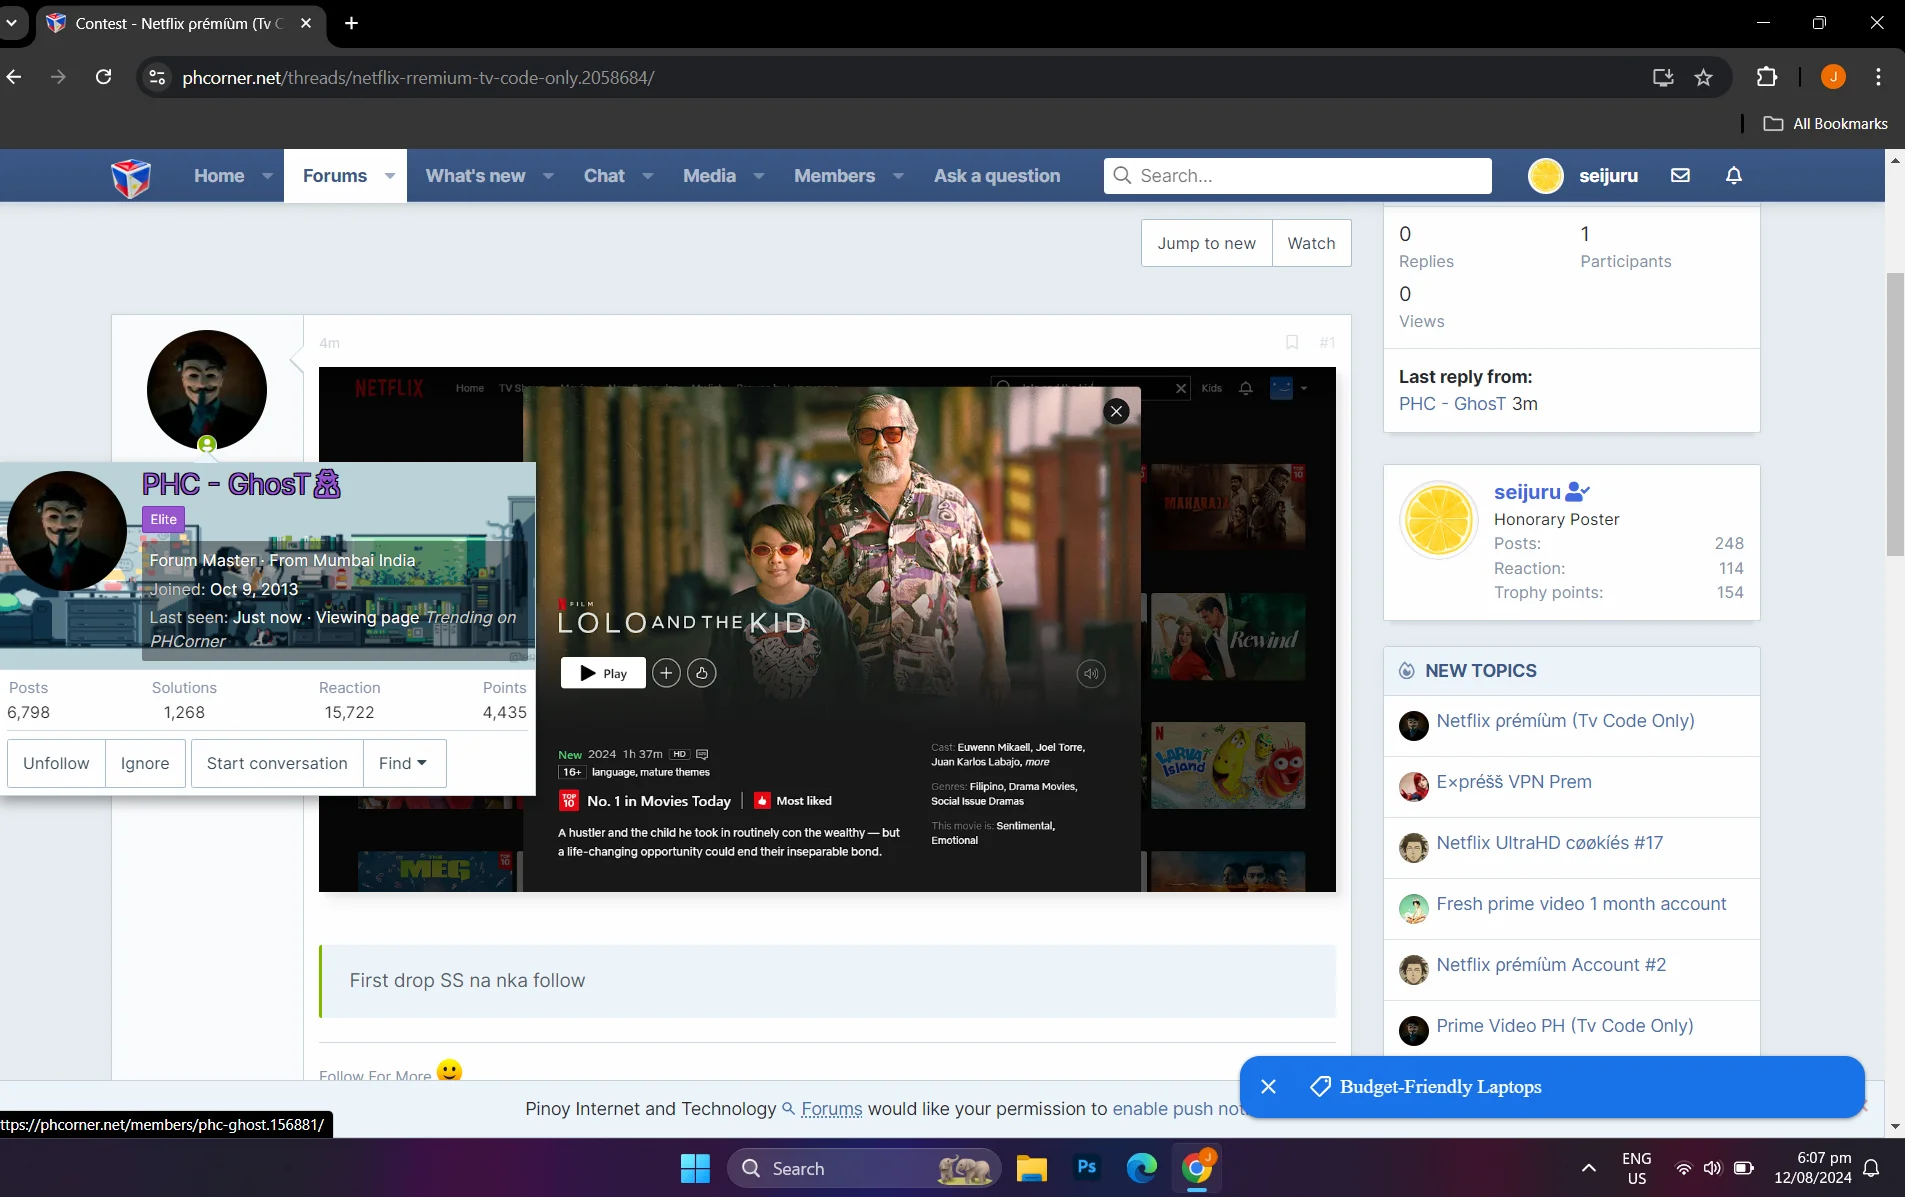1905x1197 pixels.
Task: Open the Windows notification bell
Action: (x=1872, y=1168)
